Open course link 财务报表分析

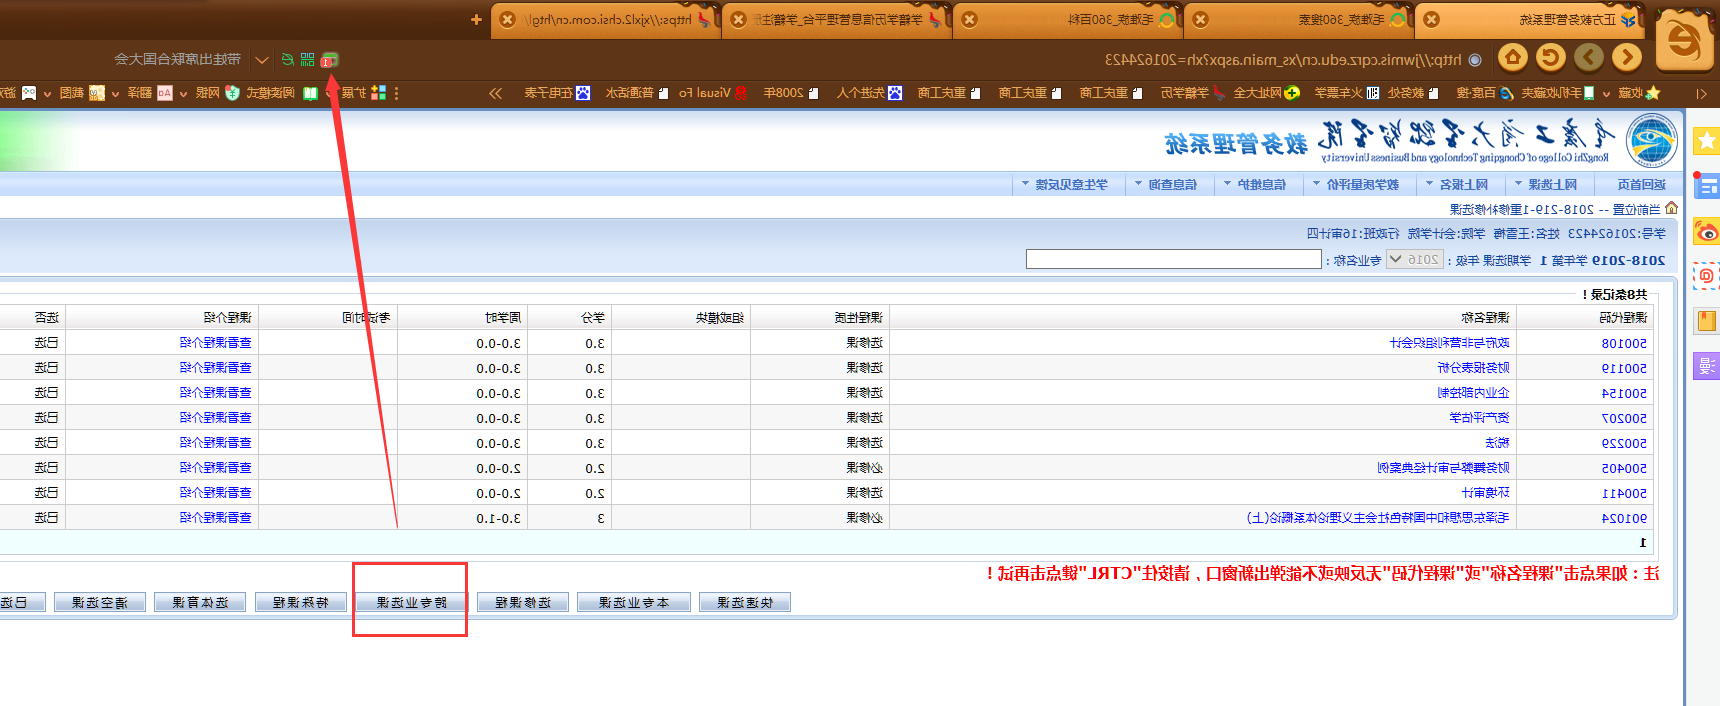(x=1474, y=368)
